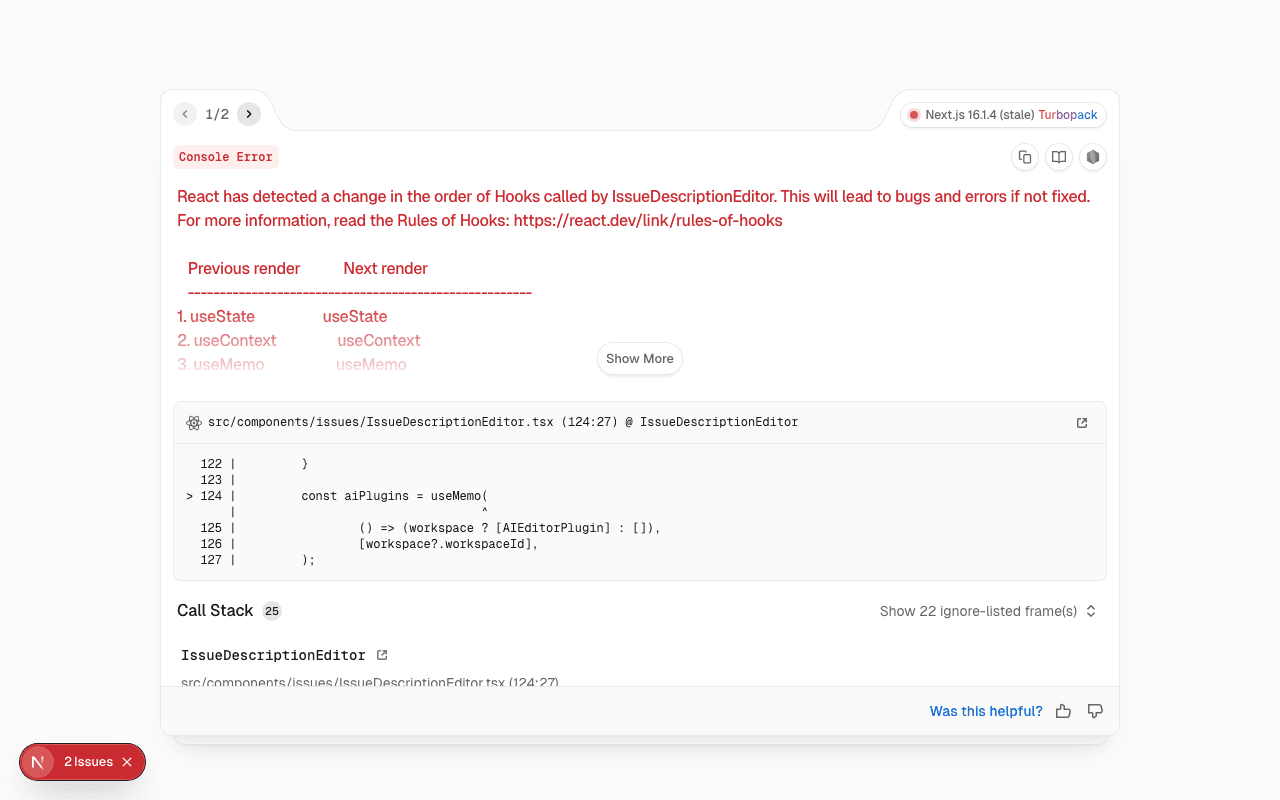
Task: Click the Turbopack link
Action: pyautogui.click(x=1068, y=115)
